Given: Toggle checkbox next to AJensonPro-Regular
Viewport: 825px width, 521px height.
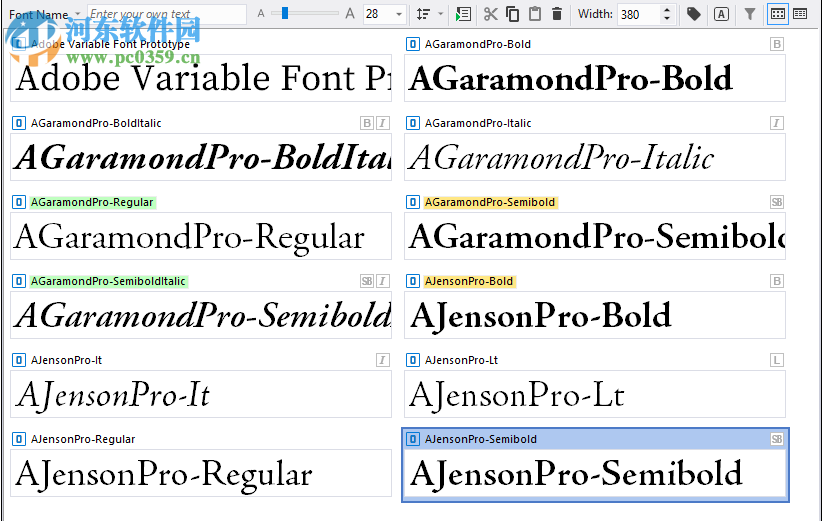Looking at the screenshot, I should (x=19, y=439).
